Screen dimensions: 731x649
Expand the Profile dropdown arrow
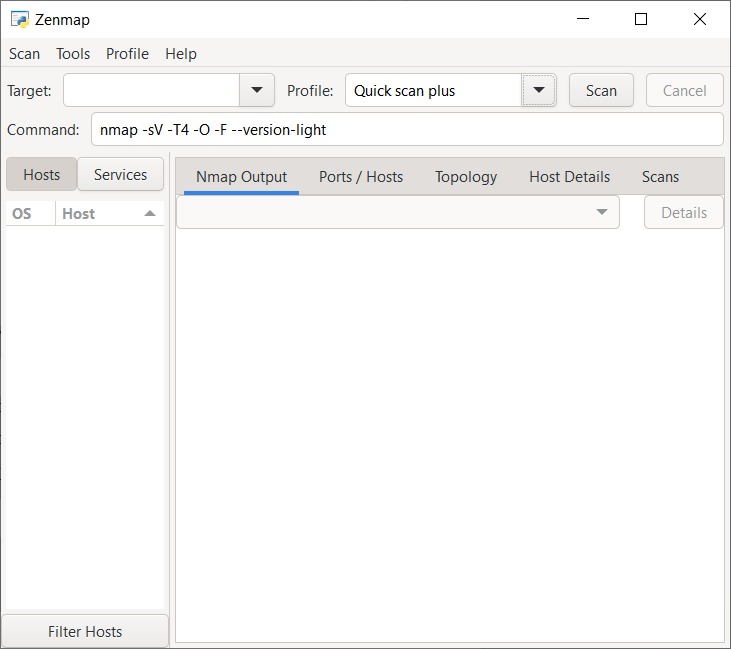pyautogui.click(x=539, y=90)
